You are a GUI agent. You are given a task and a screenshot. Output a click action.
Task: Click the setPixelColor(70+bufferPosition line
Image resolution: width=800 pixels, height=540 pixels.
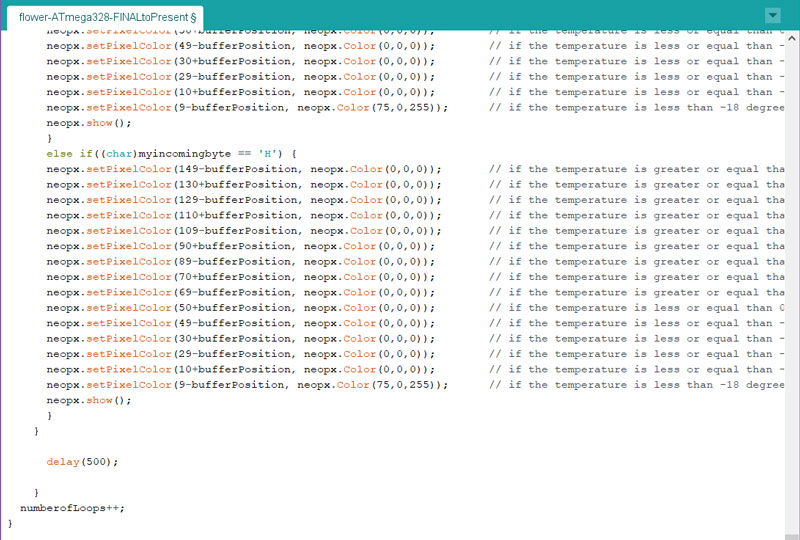pyautogui.click(x=241, y=277)
